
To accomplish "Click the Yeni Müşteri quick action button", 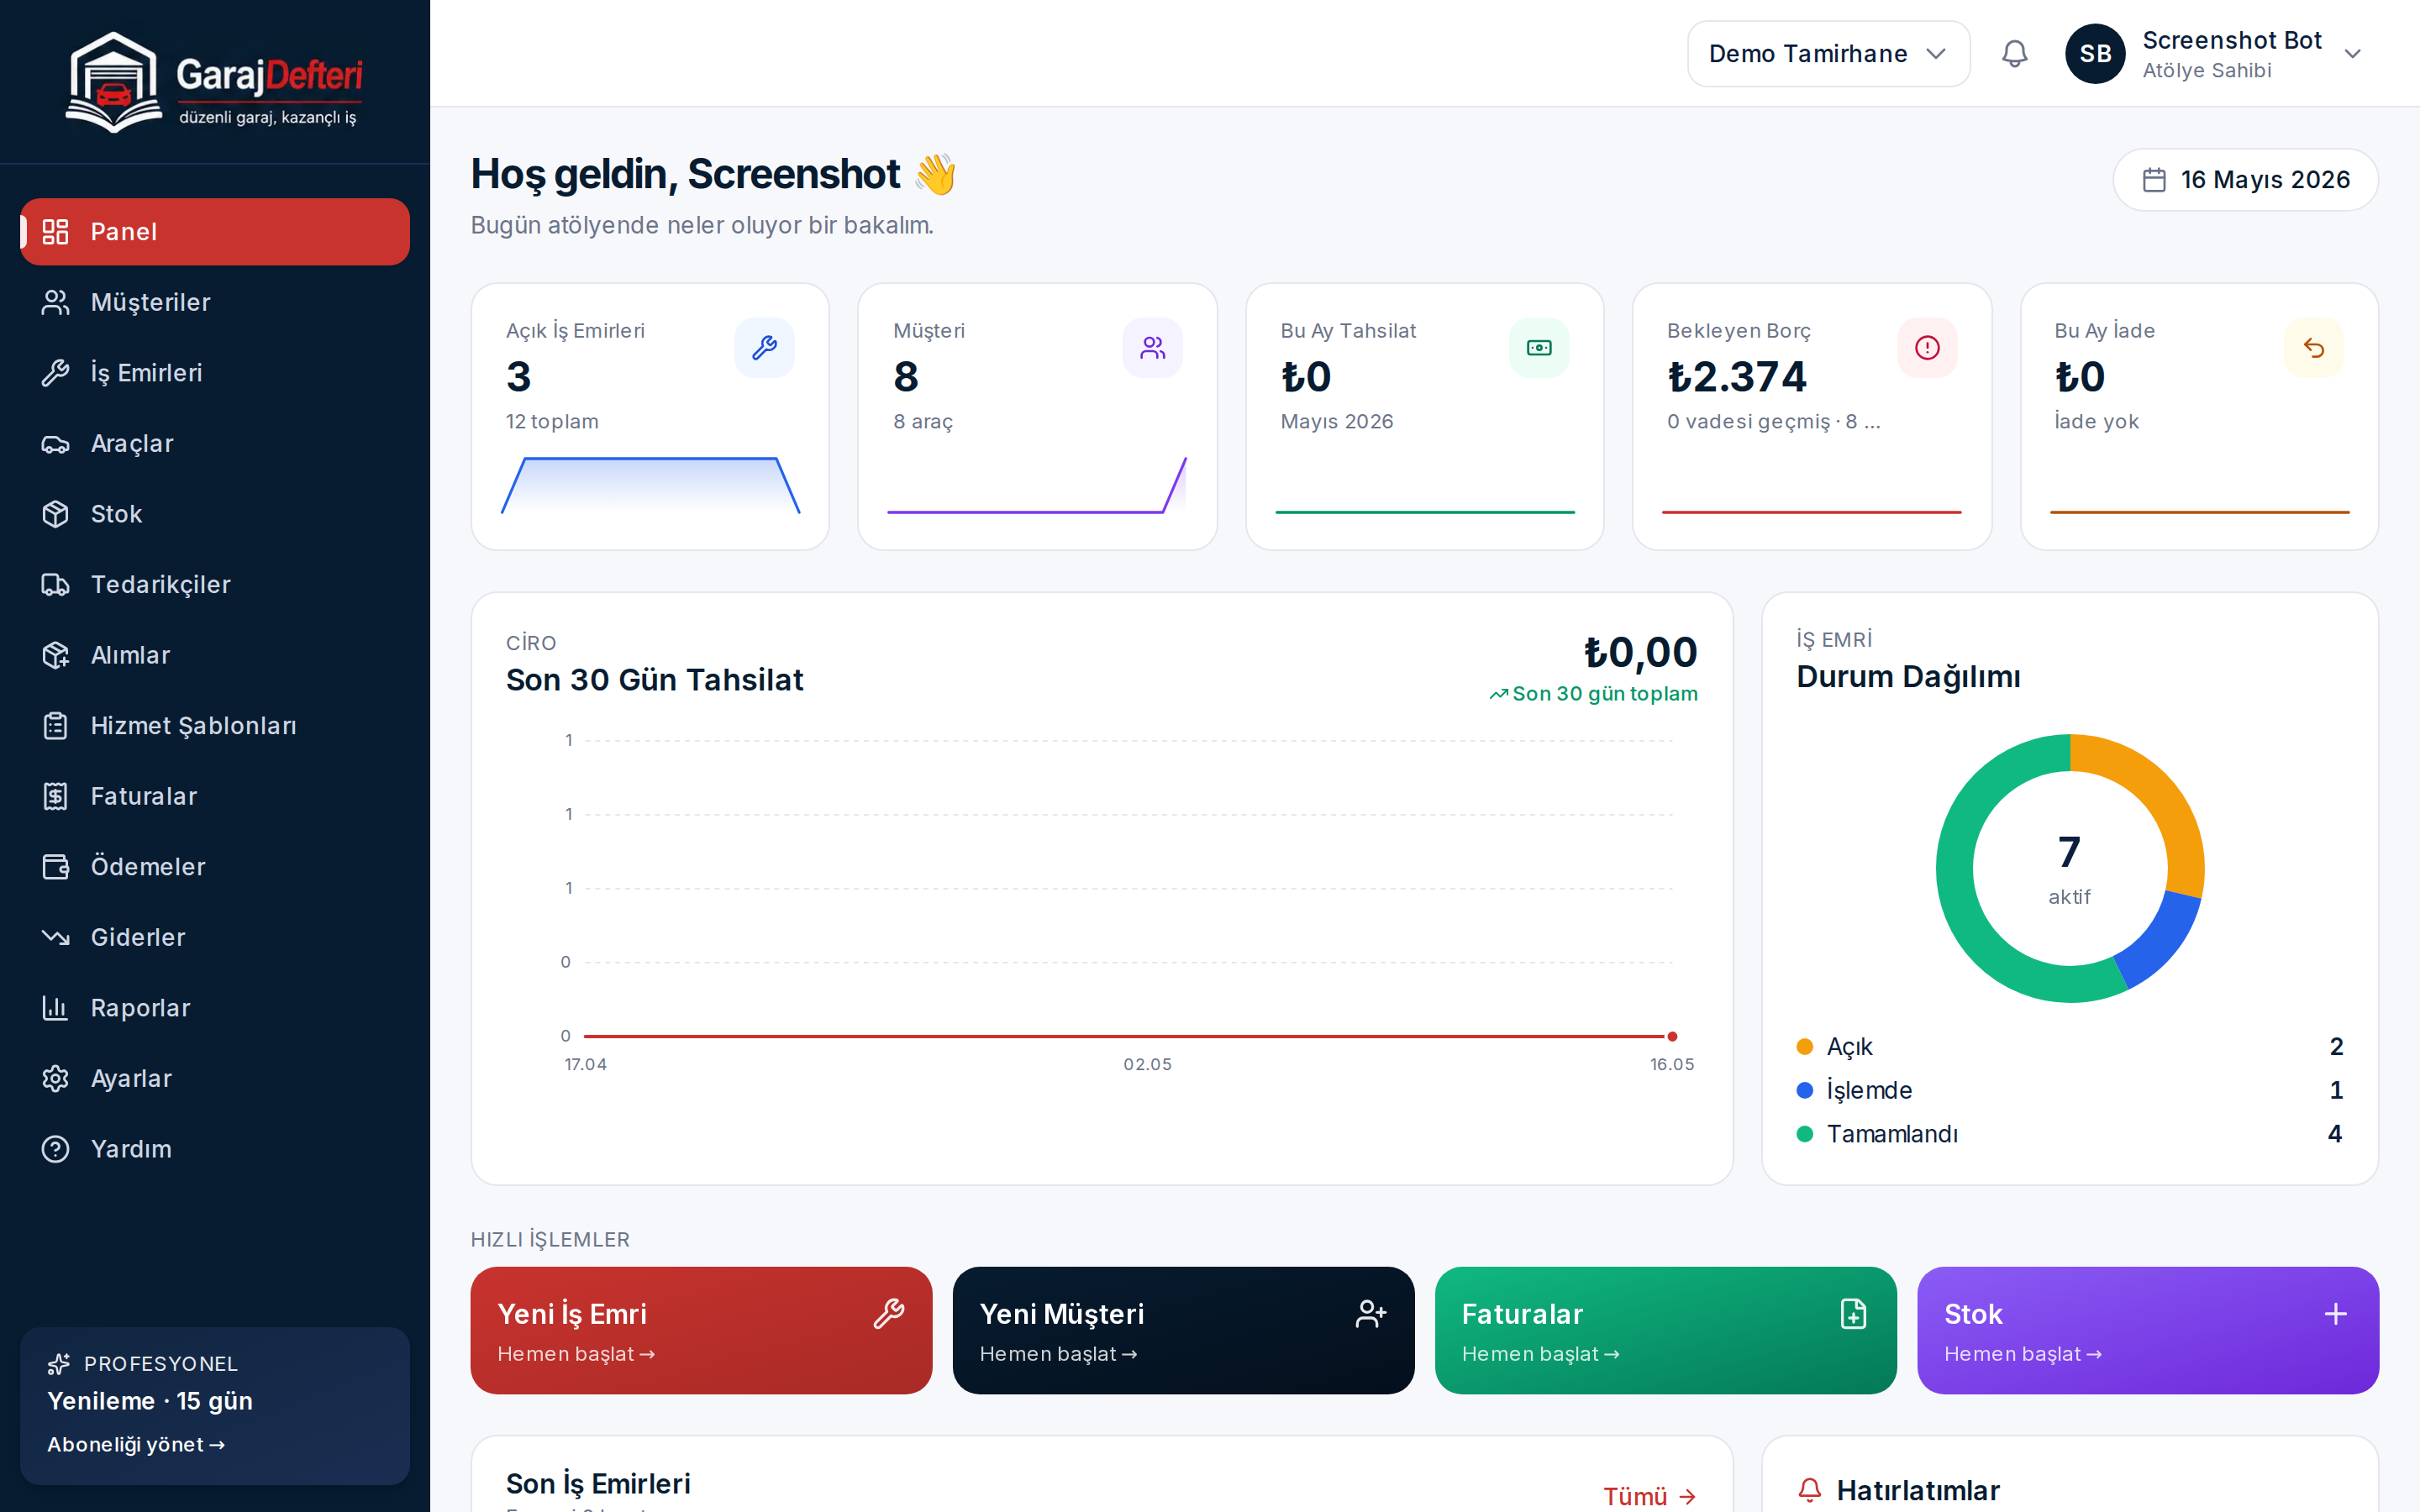I will tap(1183, 1330).
